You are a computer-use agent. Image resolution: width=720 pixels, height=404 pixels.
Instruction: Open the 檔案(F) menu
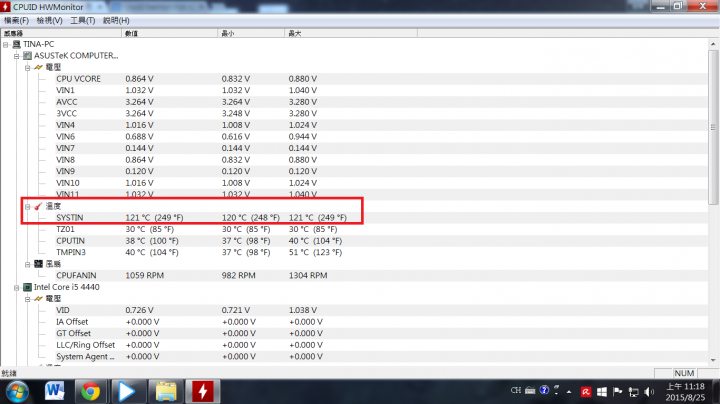click(16, 21)
